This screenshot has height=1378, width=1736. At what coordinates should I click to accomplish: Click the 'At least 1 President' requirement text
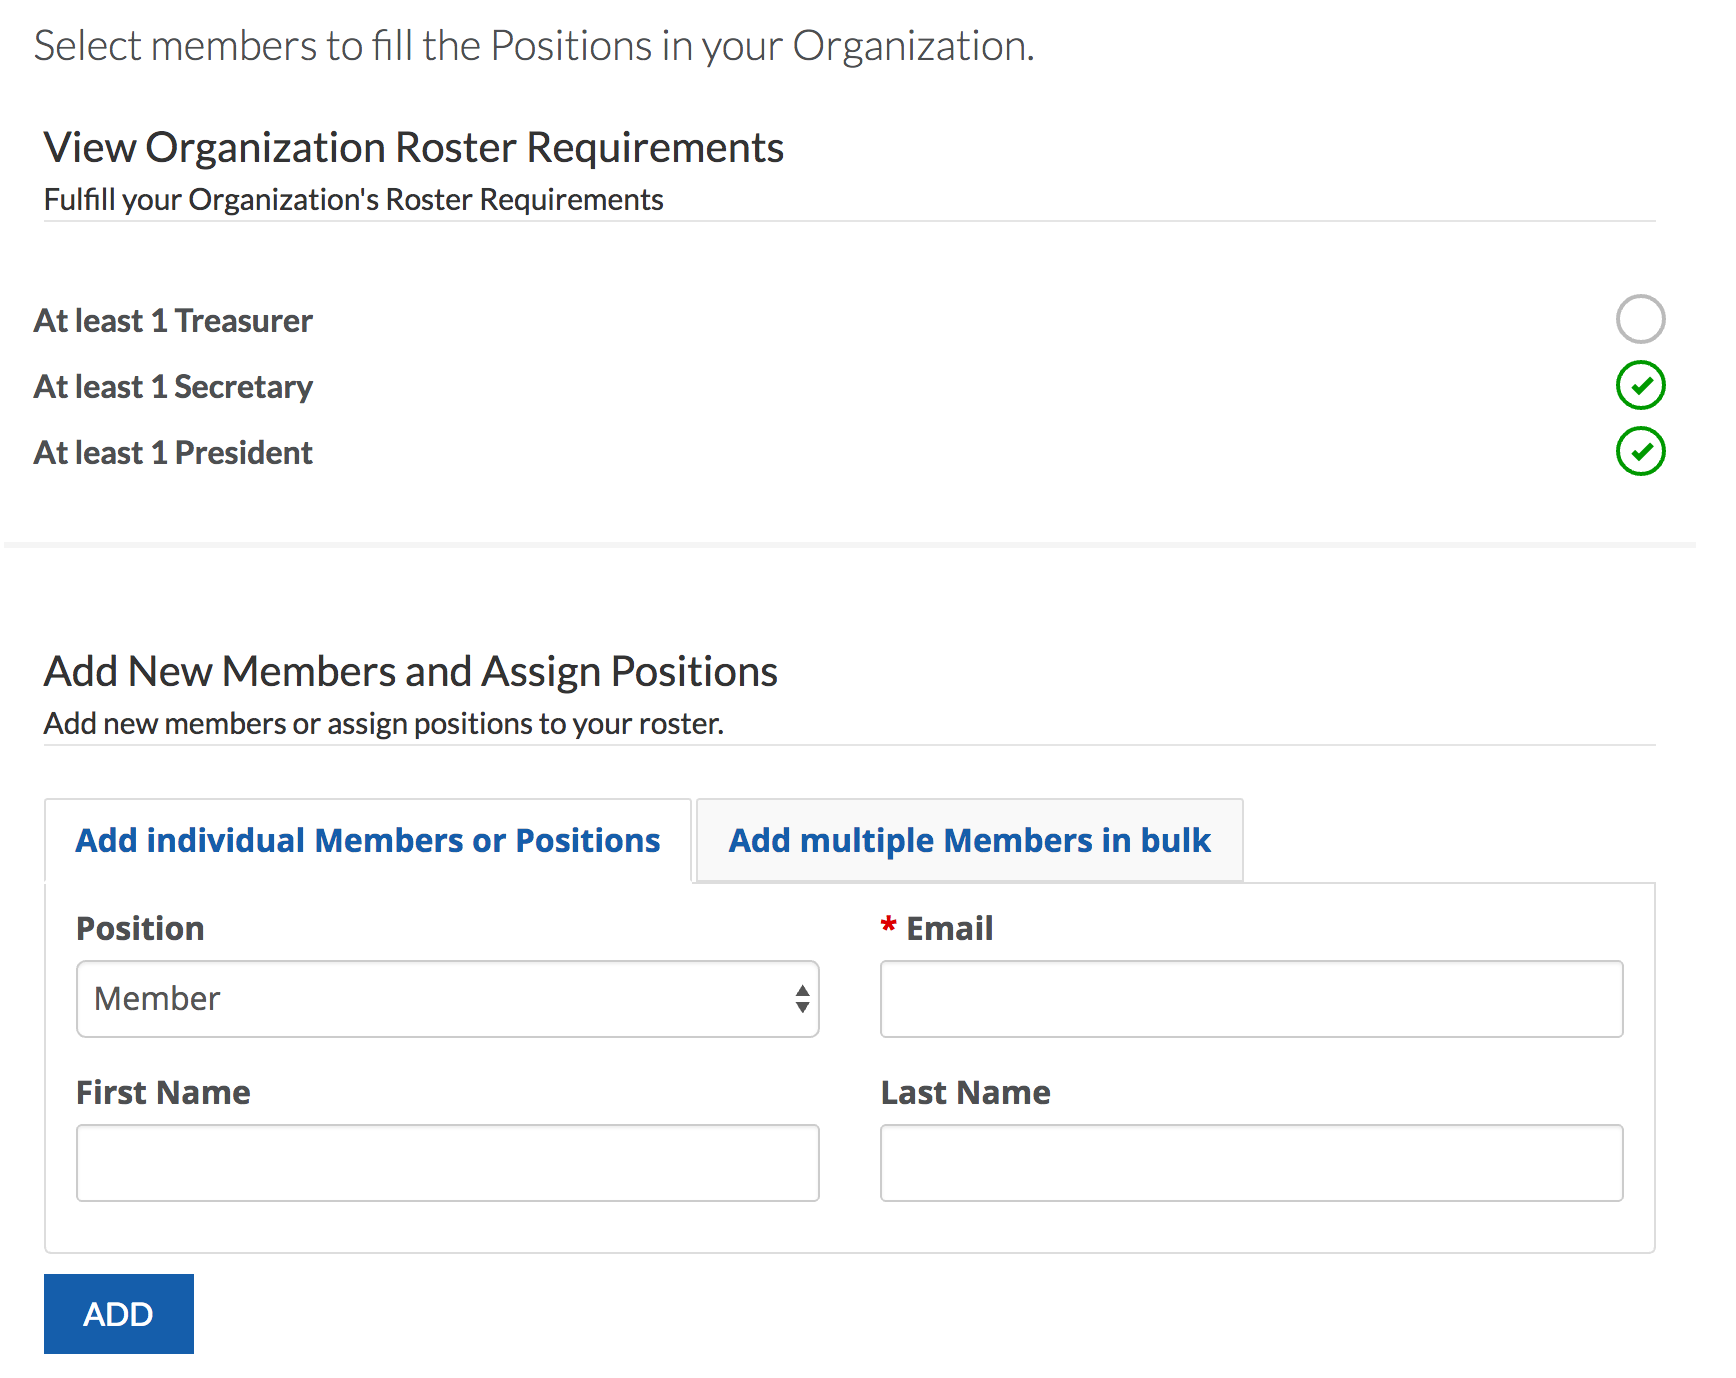tap(173, 453)
